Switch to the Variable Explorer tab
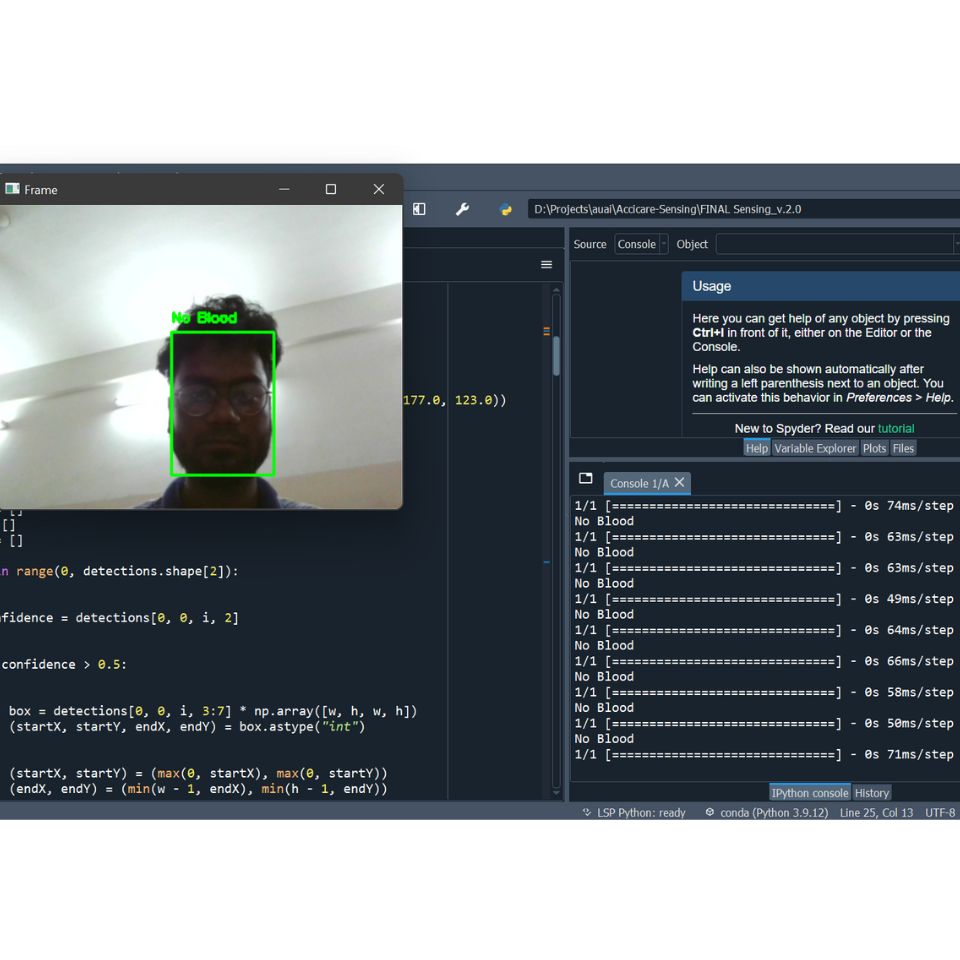Screen dimensions: 960x960 pos(815,448)
